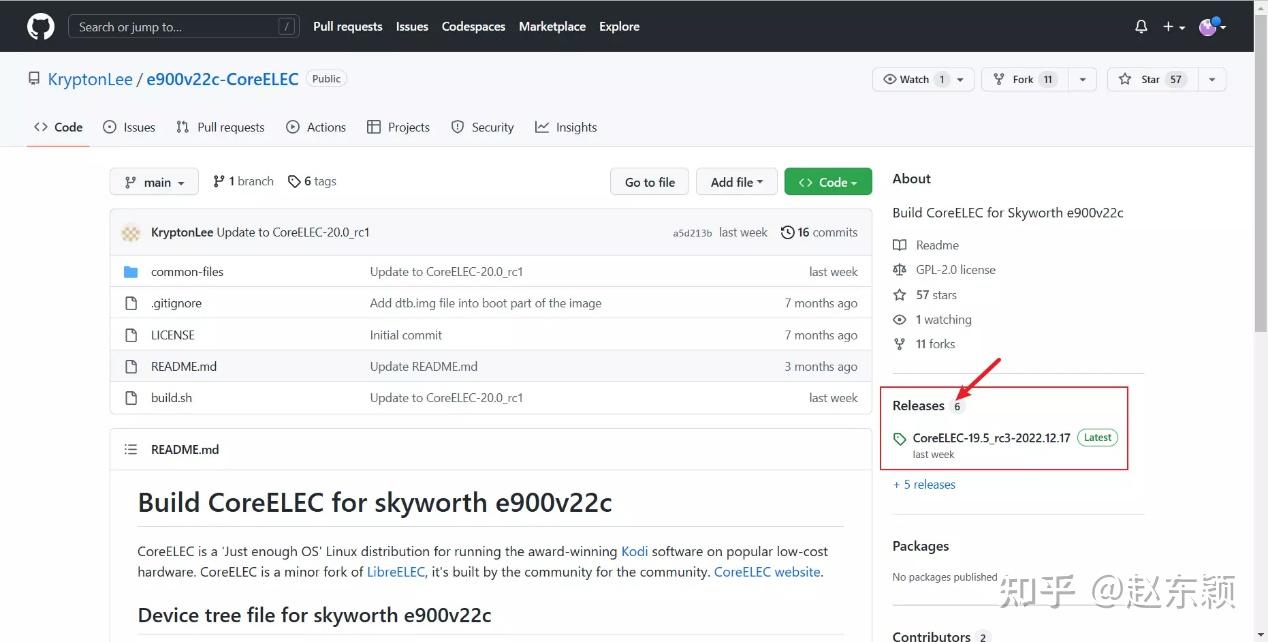Click the release tag icon beside CoreELEC-19.5_rc3
1268x642 pixels.
point(900,439)
